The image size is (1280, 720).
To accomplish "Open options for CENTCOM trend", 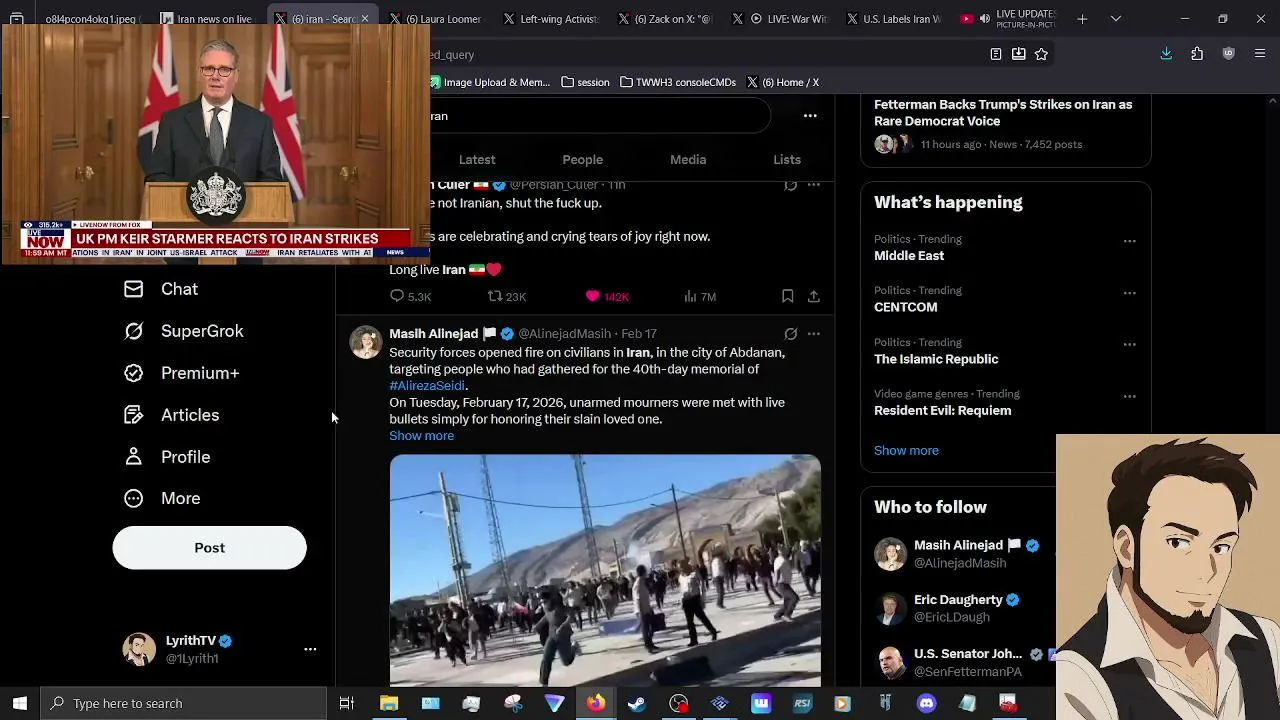I will pyautogui.click(x=1129, y=293).
